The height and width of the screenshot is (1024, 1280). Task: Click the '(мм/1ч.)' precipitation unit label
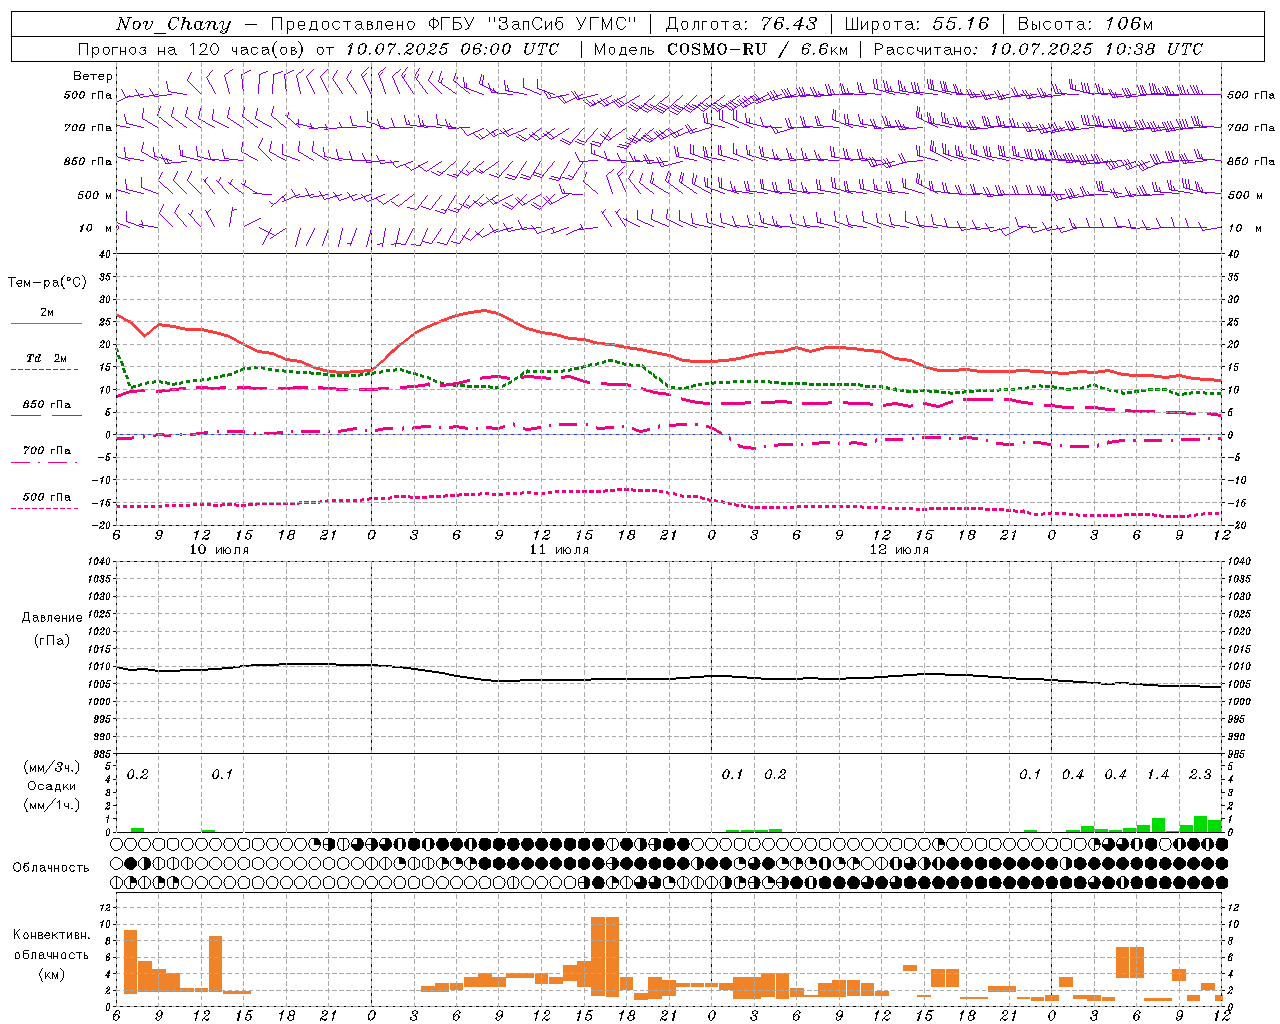click(x=53, y=805)
